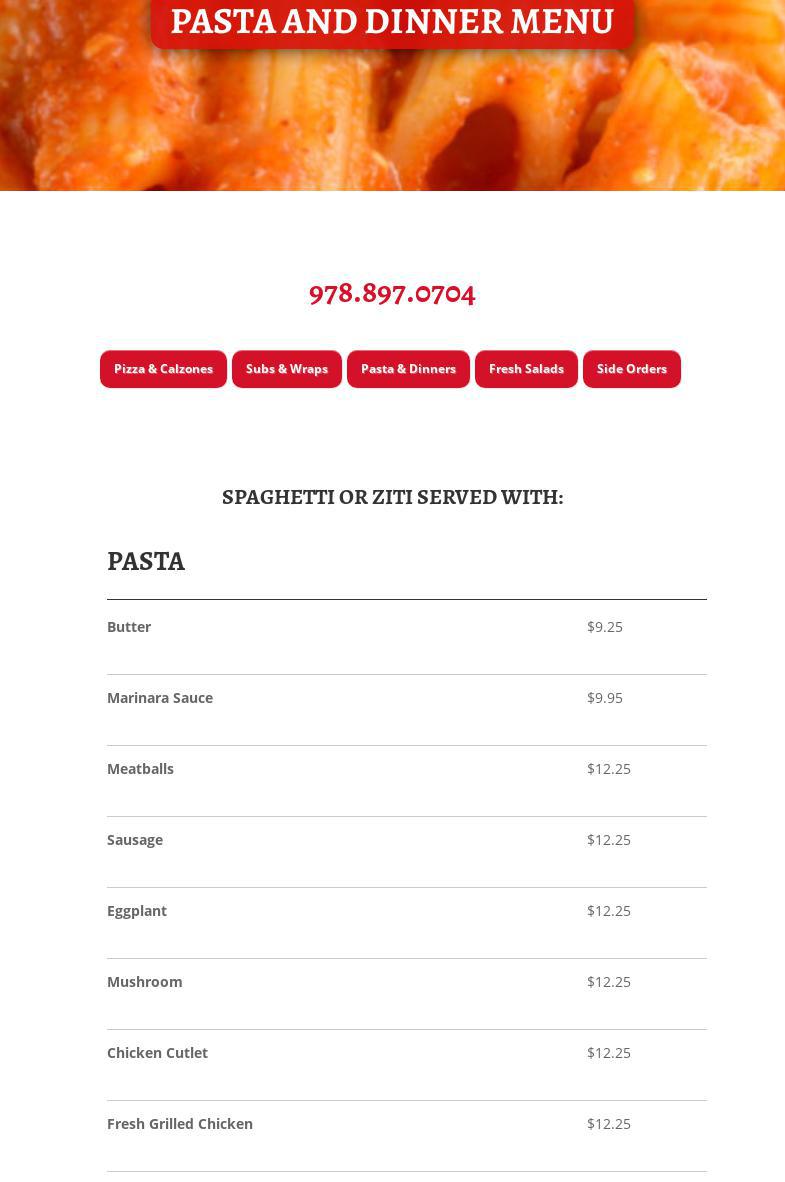This screenshot has width=785, height=1182.
Task: Click the Chicken Cutlet item
Action: tap(157, 1053)
